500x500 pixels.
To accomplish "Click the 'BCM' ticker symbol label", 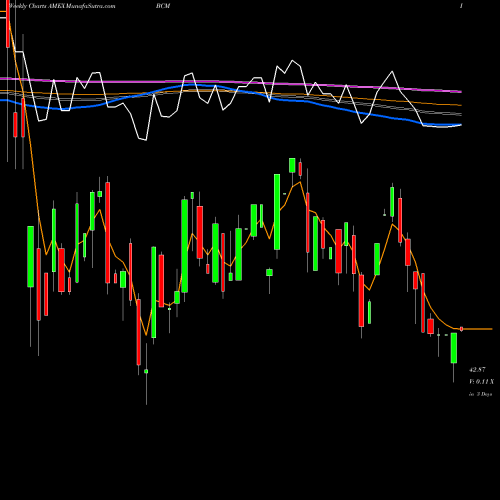I will 163,6.
